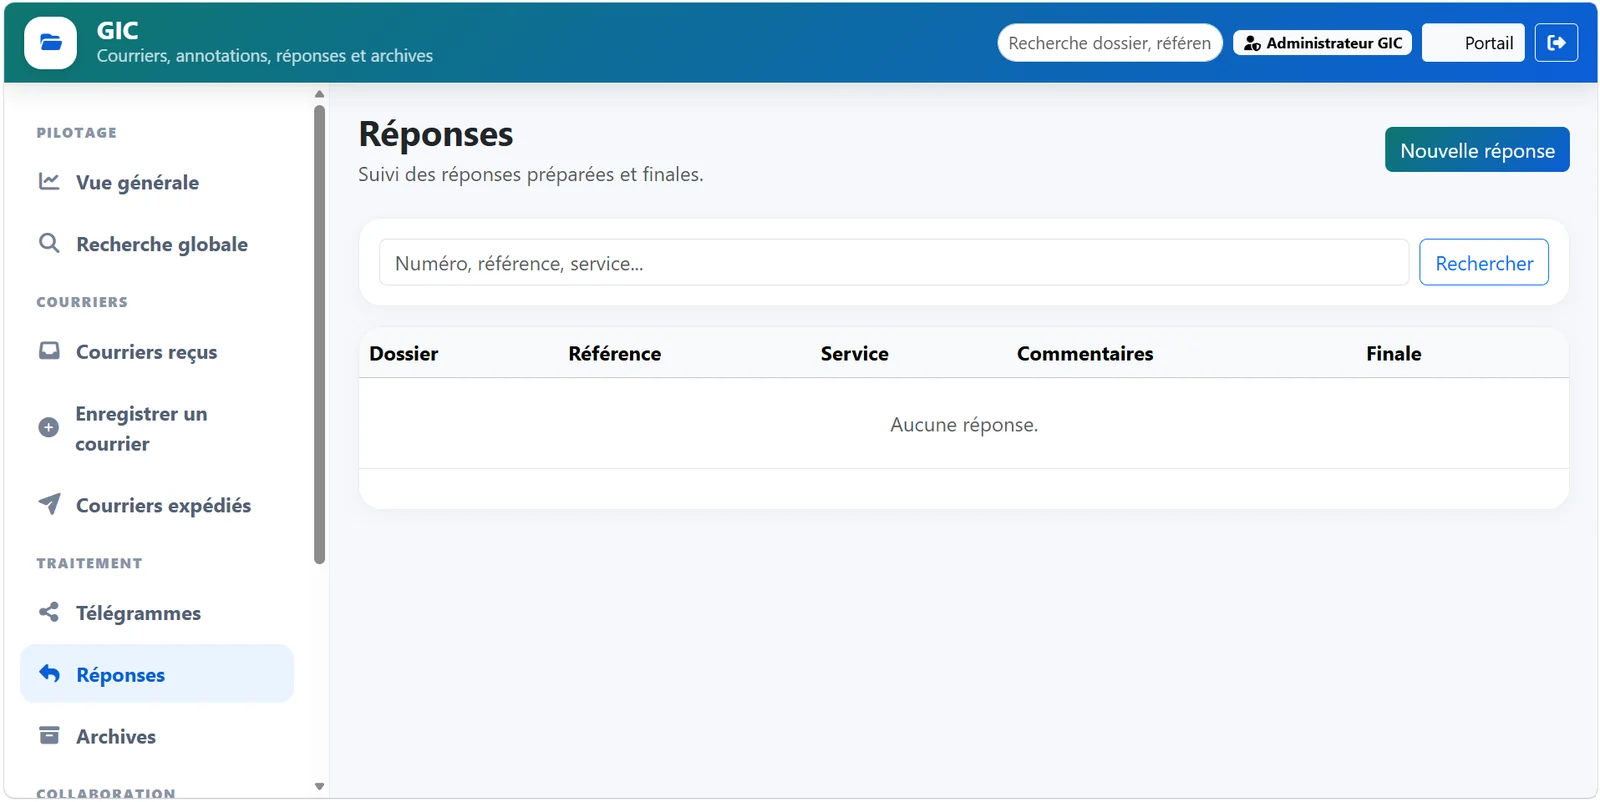Click the Administrateur GIC user icon
1600x802 pixels.
click(x=1252, y=43)
